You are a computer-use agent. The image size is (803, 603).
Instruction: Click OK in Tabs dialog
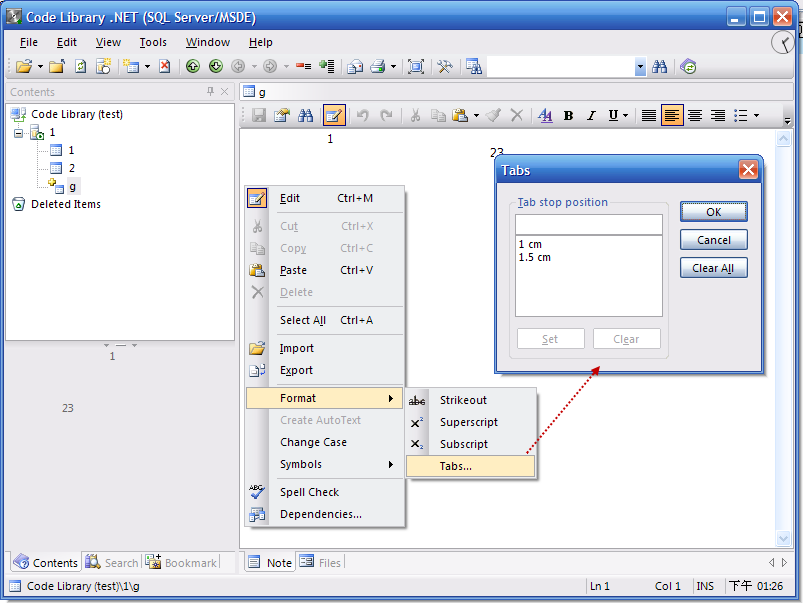713,212
